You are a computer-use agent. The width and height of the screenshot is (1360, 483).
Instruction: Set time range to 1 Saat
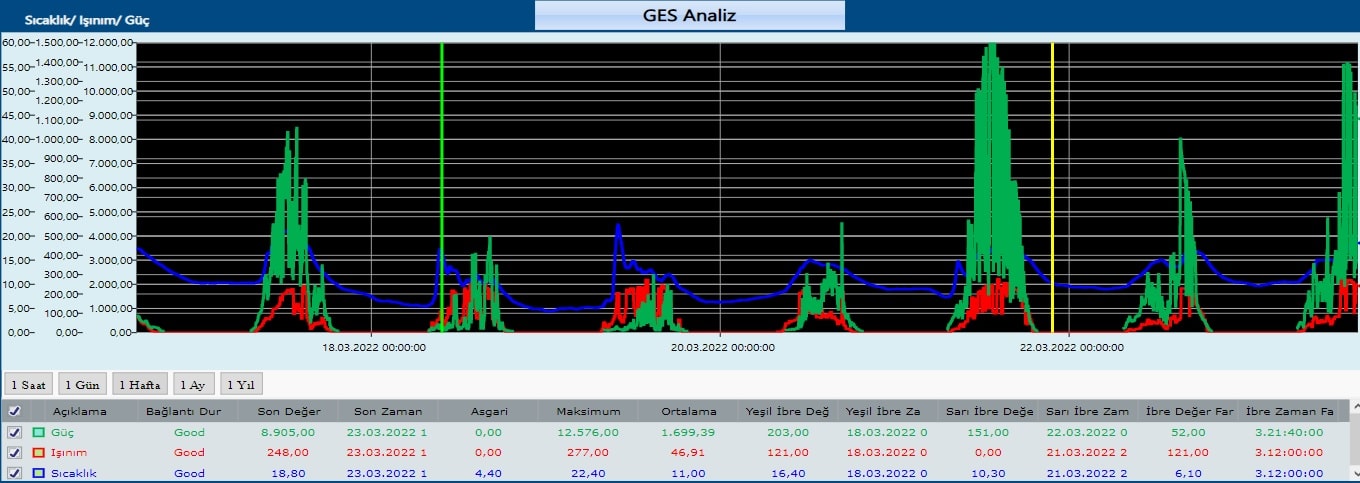pyautogui.click(x=28, y=385)
